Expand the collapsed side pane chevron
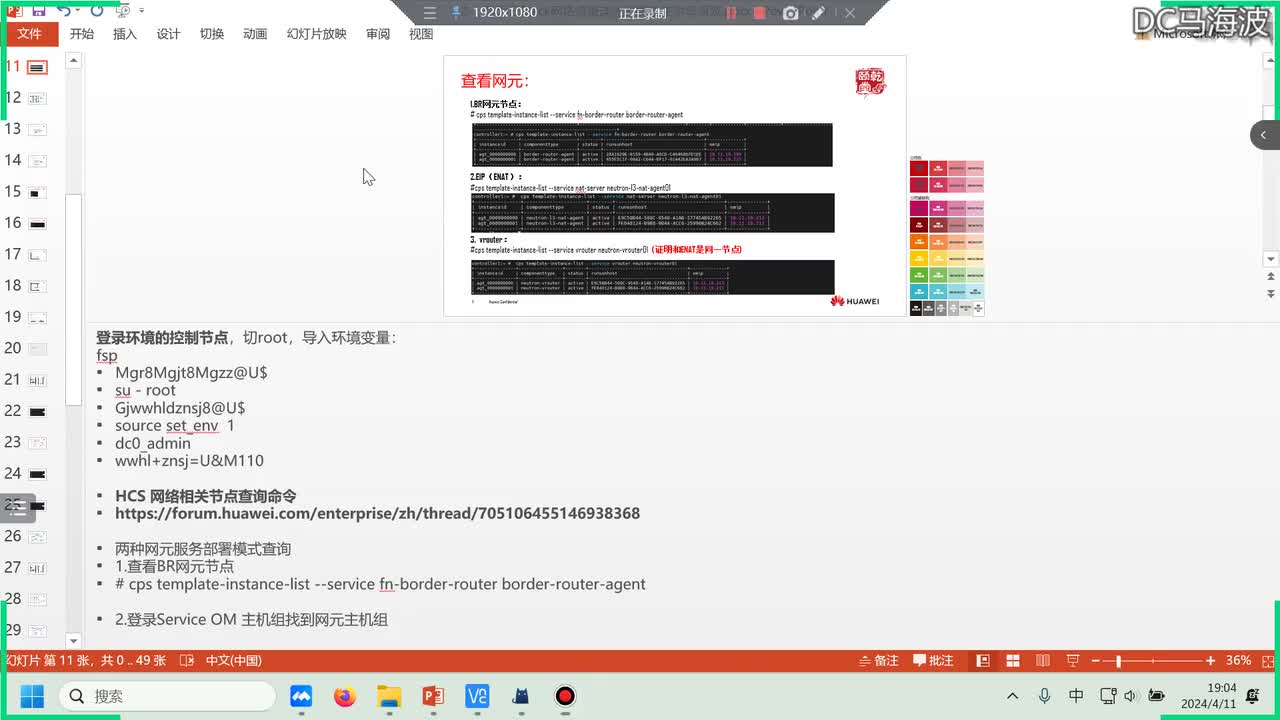Image resolution: width=1280 pixels, height=720 pixels. pos(1263,135)
